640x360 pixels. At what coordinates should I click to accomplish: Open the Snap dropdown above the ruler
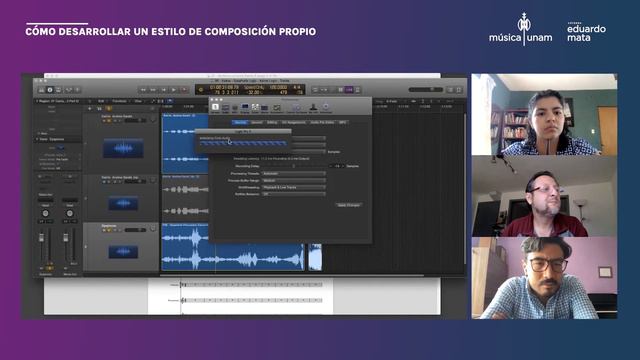pos(394,101)
